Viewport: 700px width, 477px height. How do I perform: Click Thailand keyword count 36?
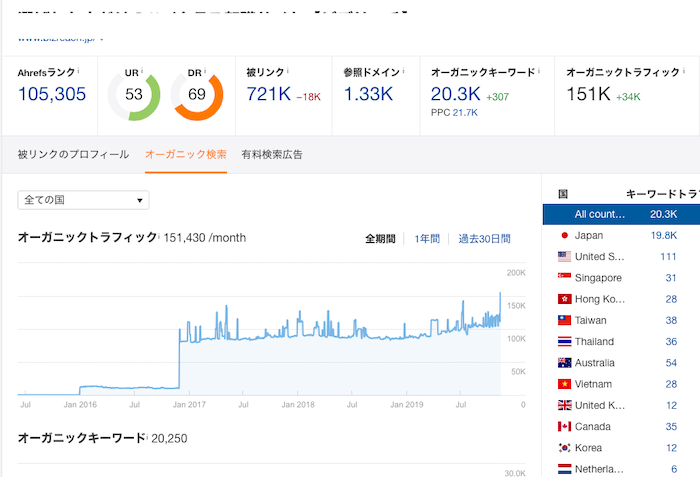coord(671,341)
